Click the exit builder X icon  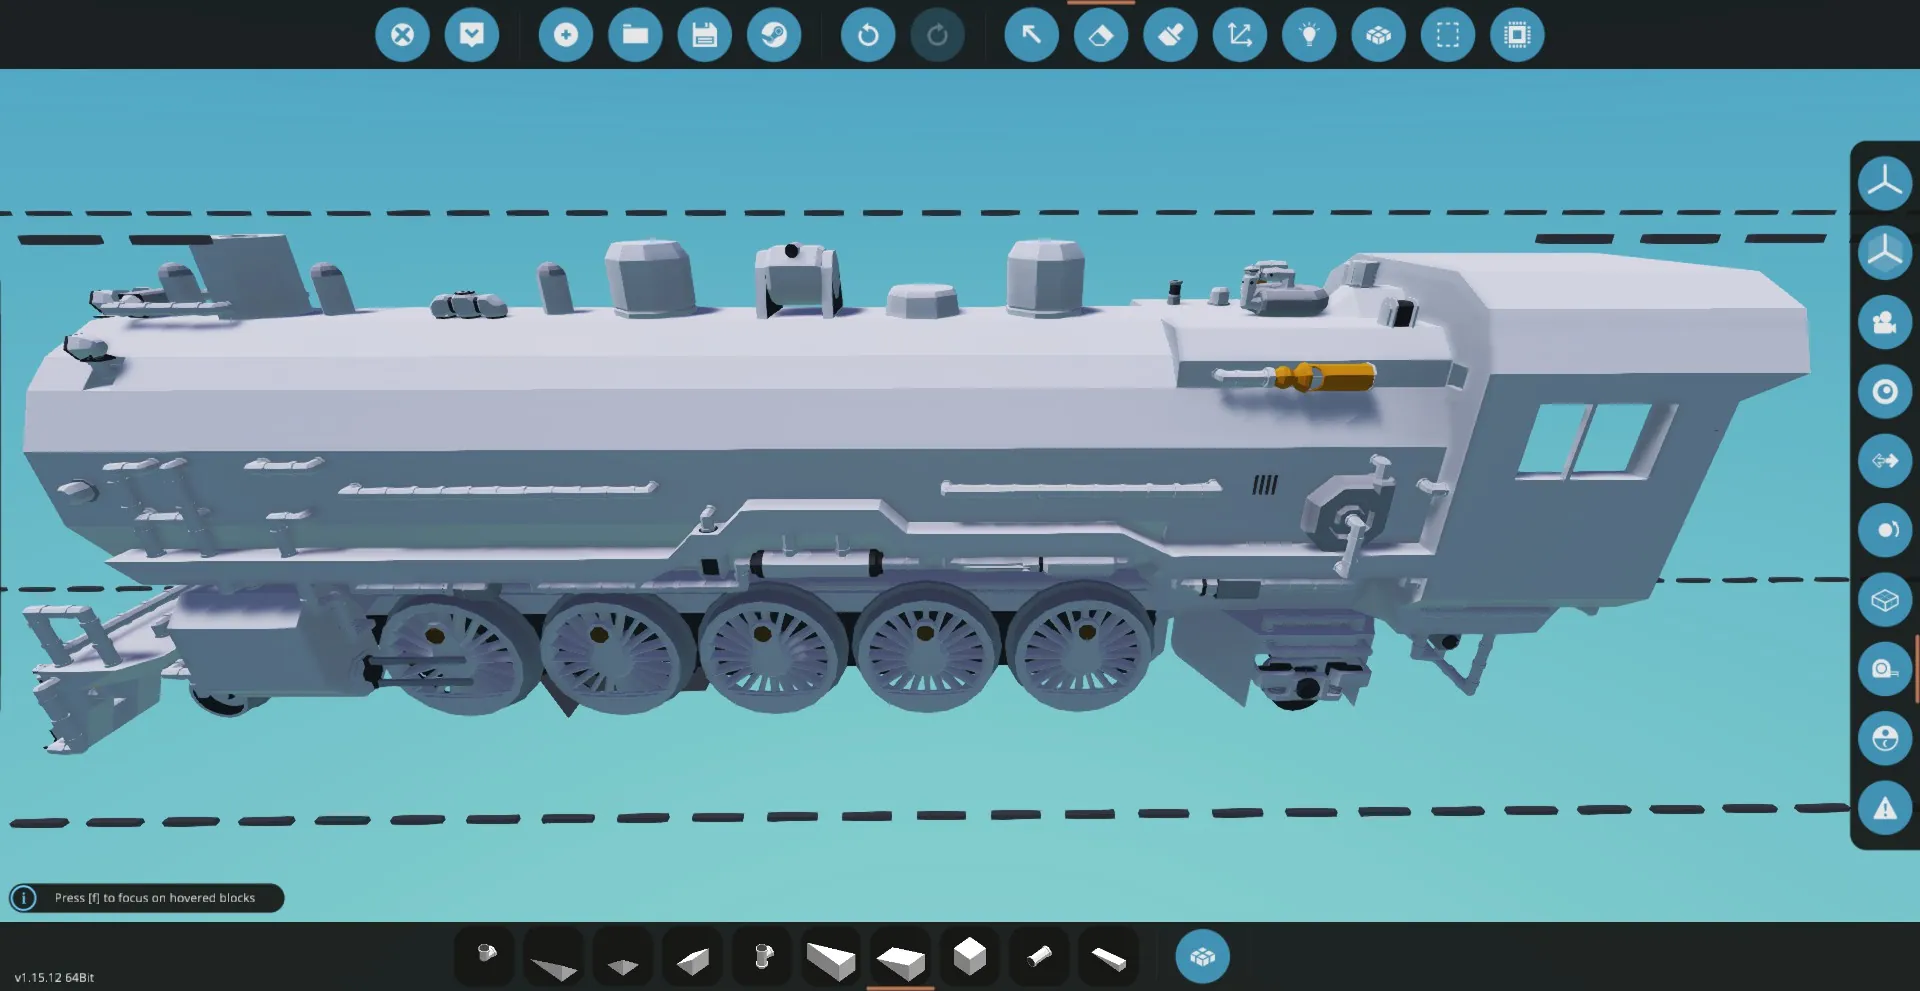402,35
